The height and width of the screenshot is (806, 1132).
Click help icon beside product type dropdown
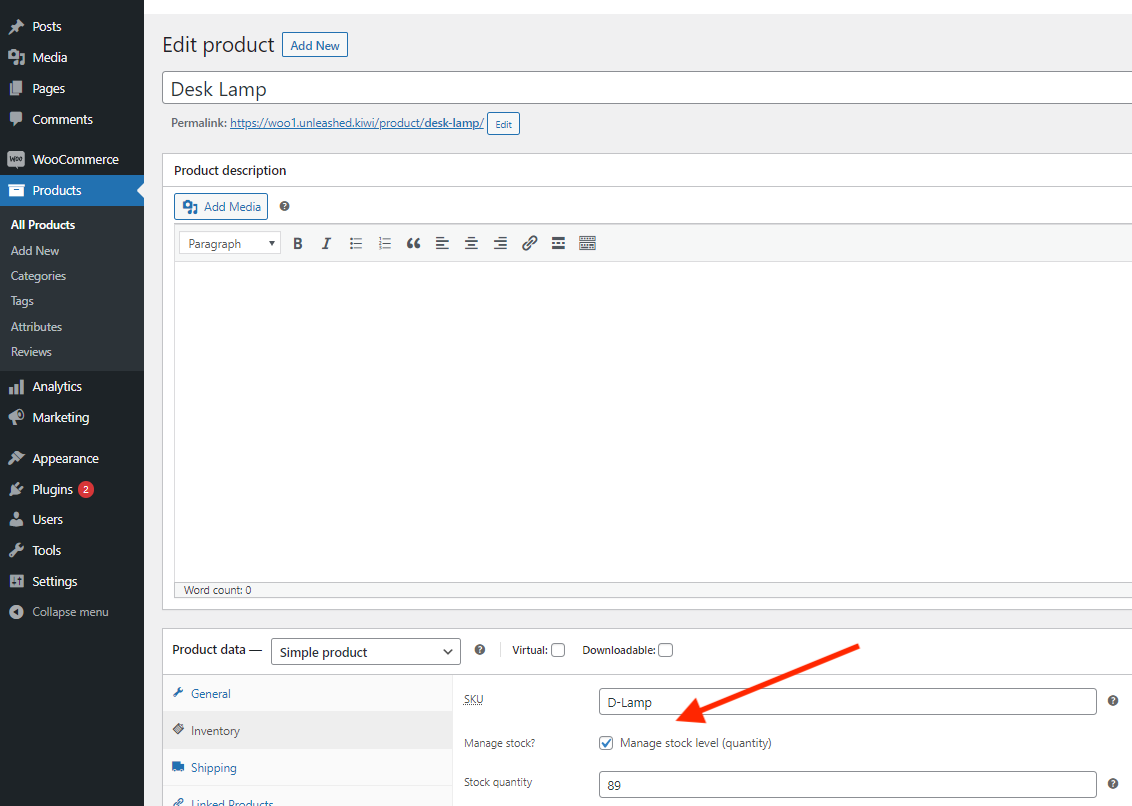pyautogui.click(x=479, y=650)
